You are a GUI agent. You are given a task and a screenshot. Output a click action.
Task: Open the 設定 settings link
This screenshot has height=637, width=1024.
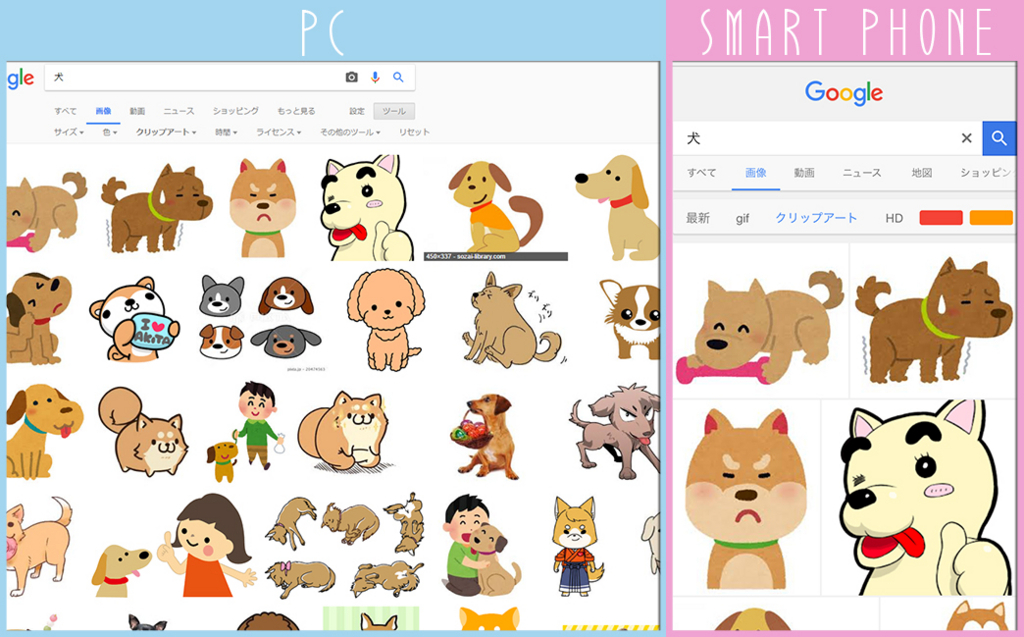[x=357, y=111]
